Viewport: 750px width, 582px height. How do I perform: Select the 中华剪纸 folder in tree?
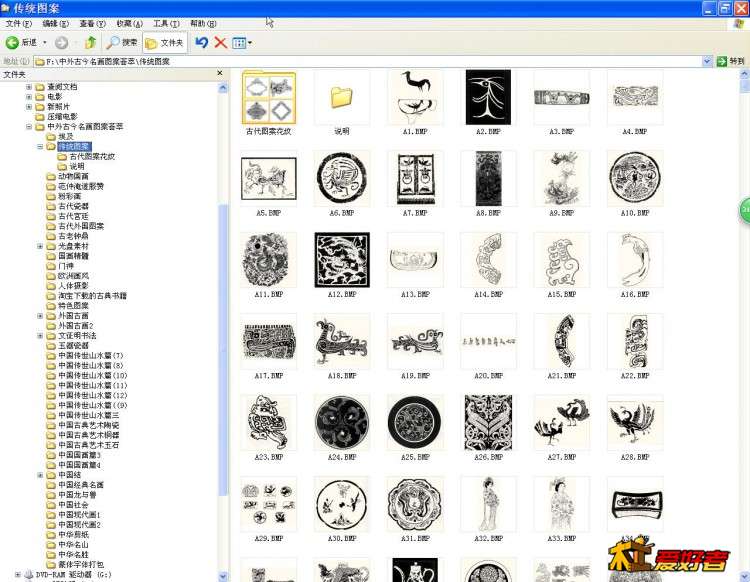pos(73,535)
